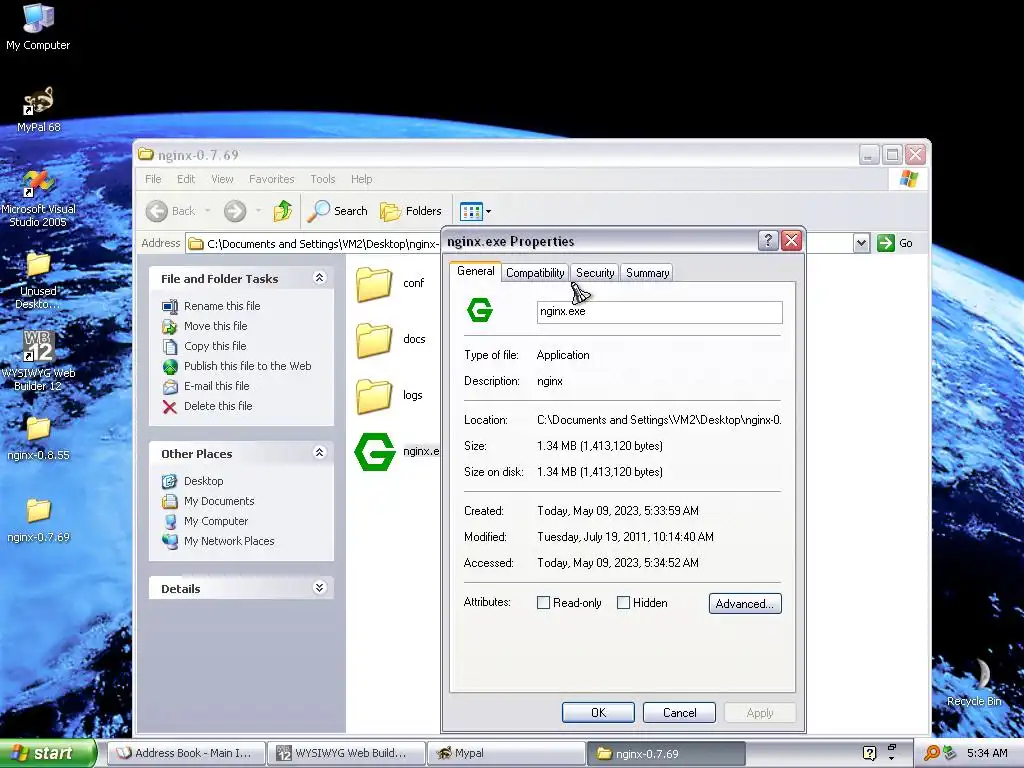Switch to Summary tab
Viewport: 1024px width, 768px height.
(647, 273)
